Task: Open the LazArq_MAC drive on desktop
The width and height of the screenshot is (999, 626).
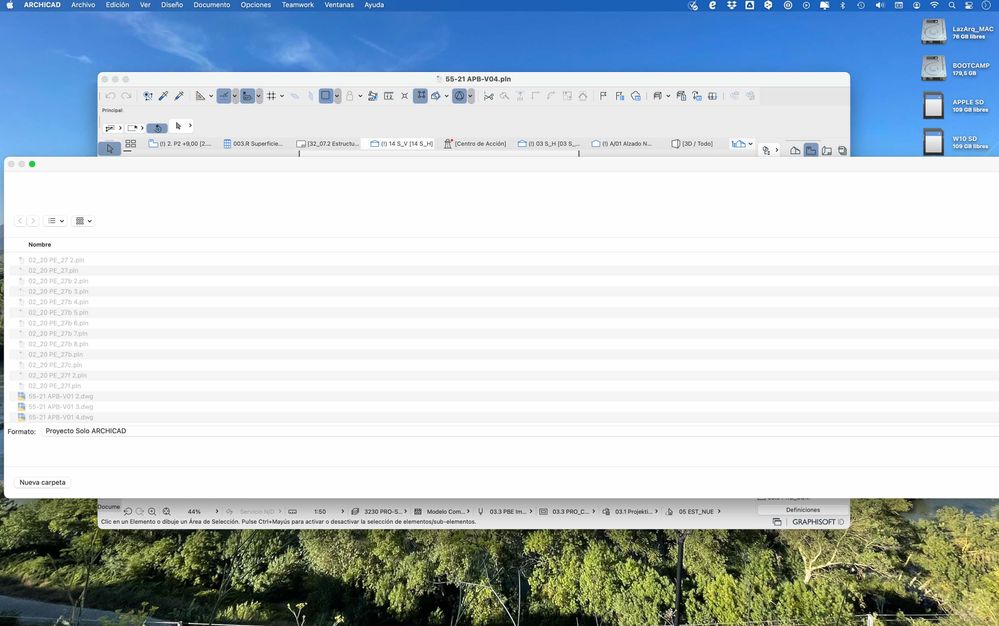Action: (x=957, y=32)
